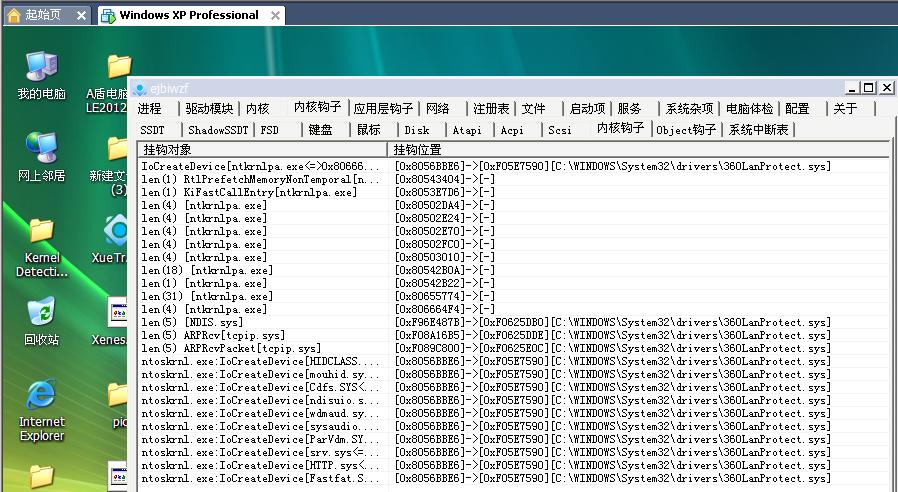The image size is (898, 492).
Task: Open 网上邻居 desktop icon
Action: point(41,157)
